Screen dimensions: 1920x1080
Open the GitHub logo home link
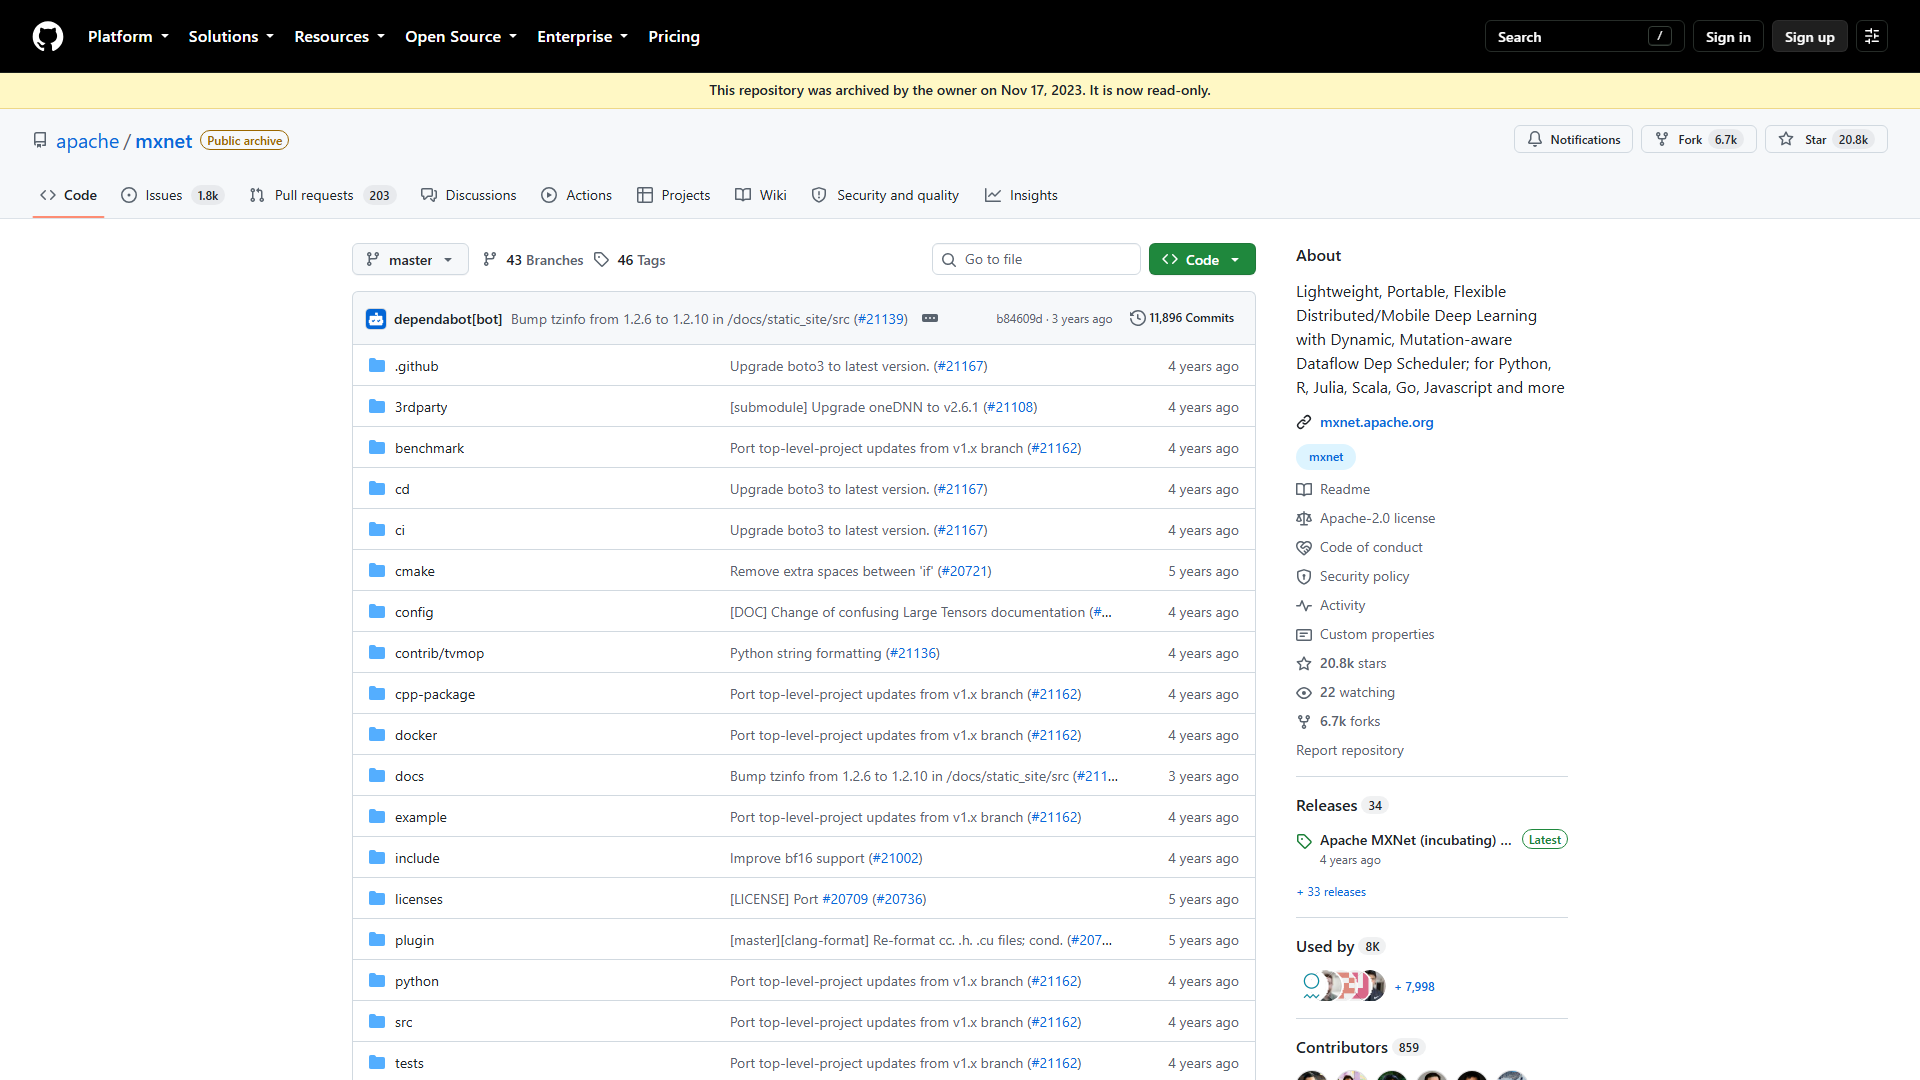click(47, 37)
